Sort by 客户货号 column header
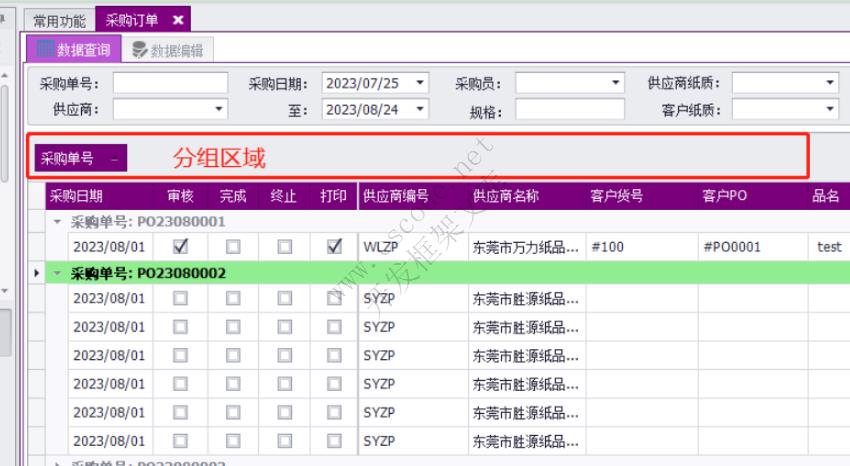Screen dimensions: 850x466 (x=642, y=196)
